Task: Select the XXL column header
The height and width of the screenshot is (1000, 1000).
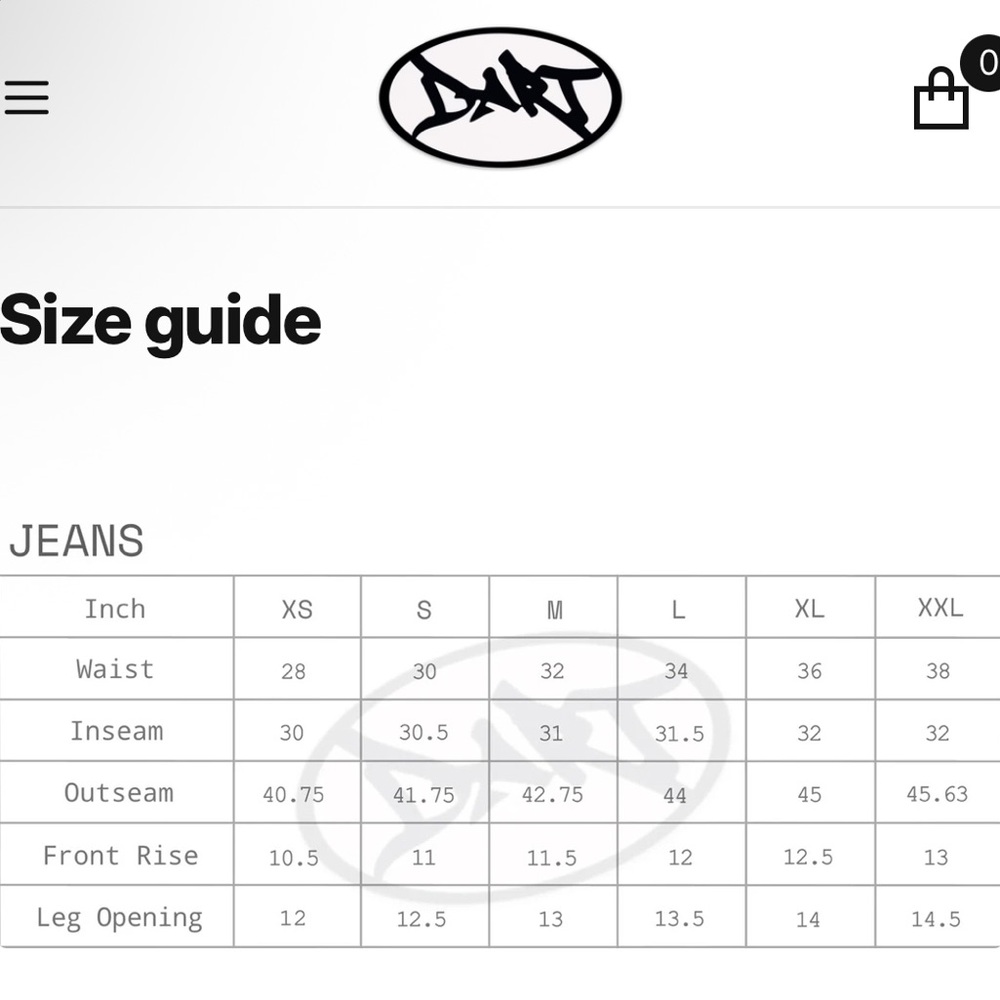Action: (940, 608)
